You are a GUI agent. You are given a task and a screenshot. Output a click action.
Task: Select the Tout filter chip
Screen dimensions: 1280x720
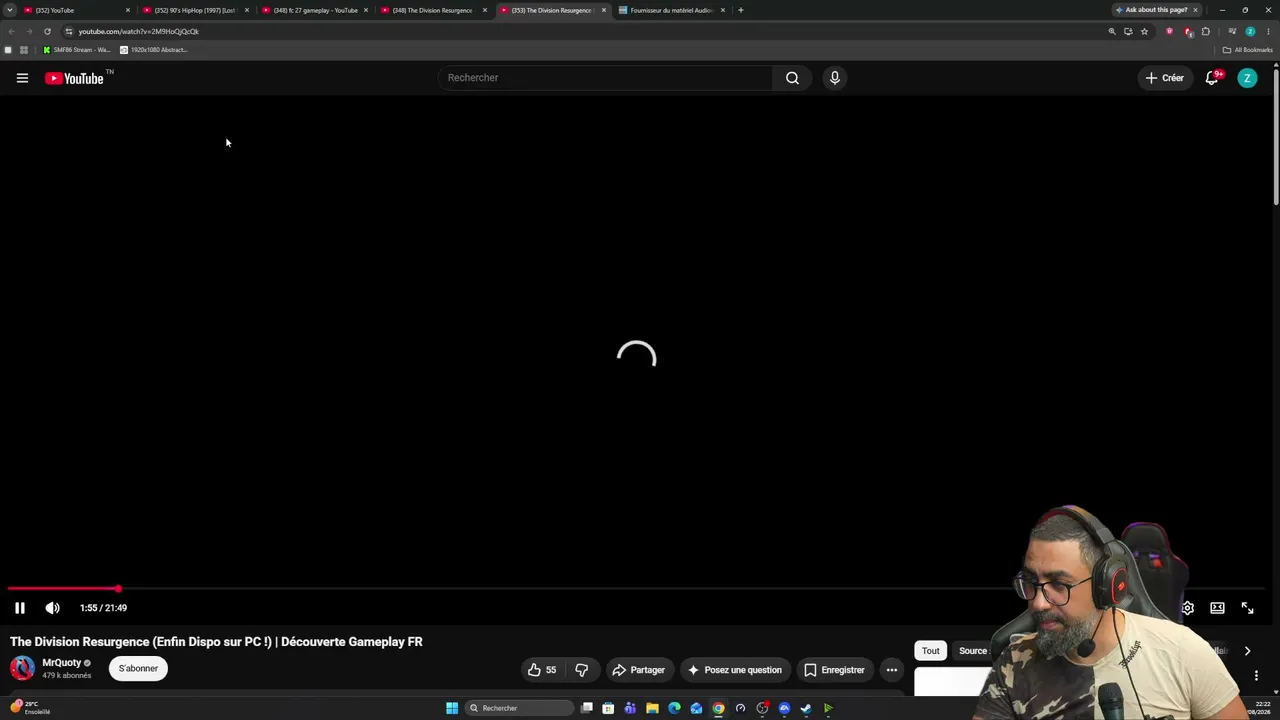tap(931, 651)
